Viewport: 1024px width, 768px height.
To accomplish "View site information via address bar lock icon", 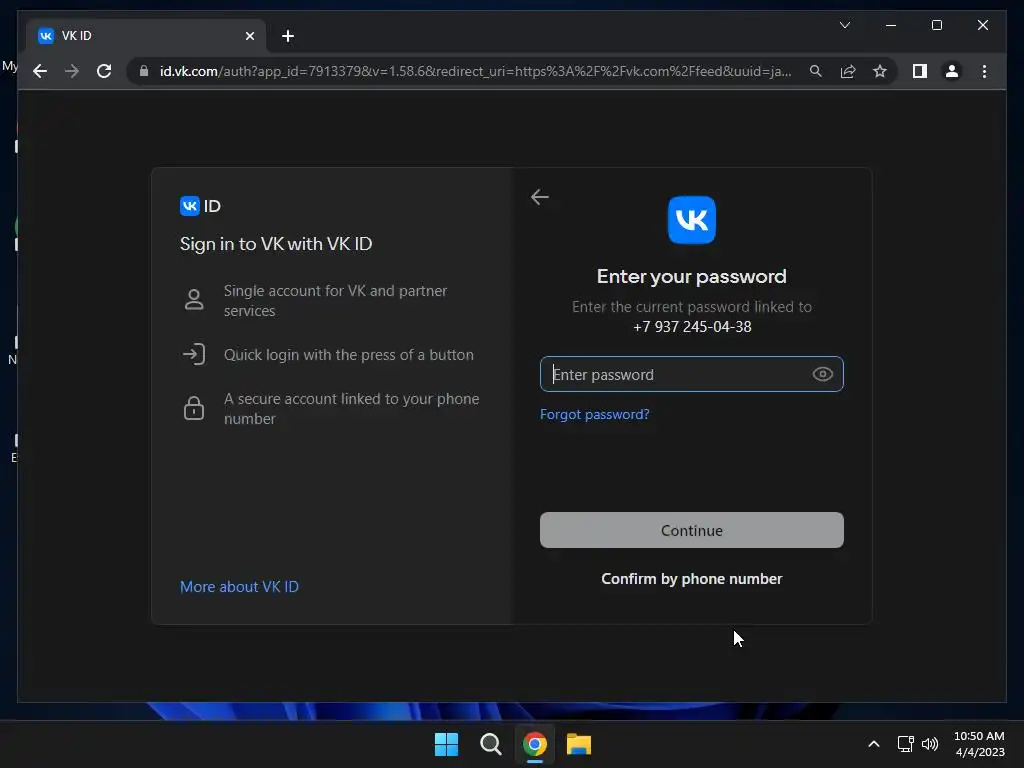I will [x=144, y=71].
